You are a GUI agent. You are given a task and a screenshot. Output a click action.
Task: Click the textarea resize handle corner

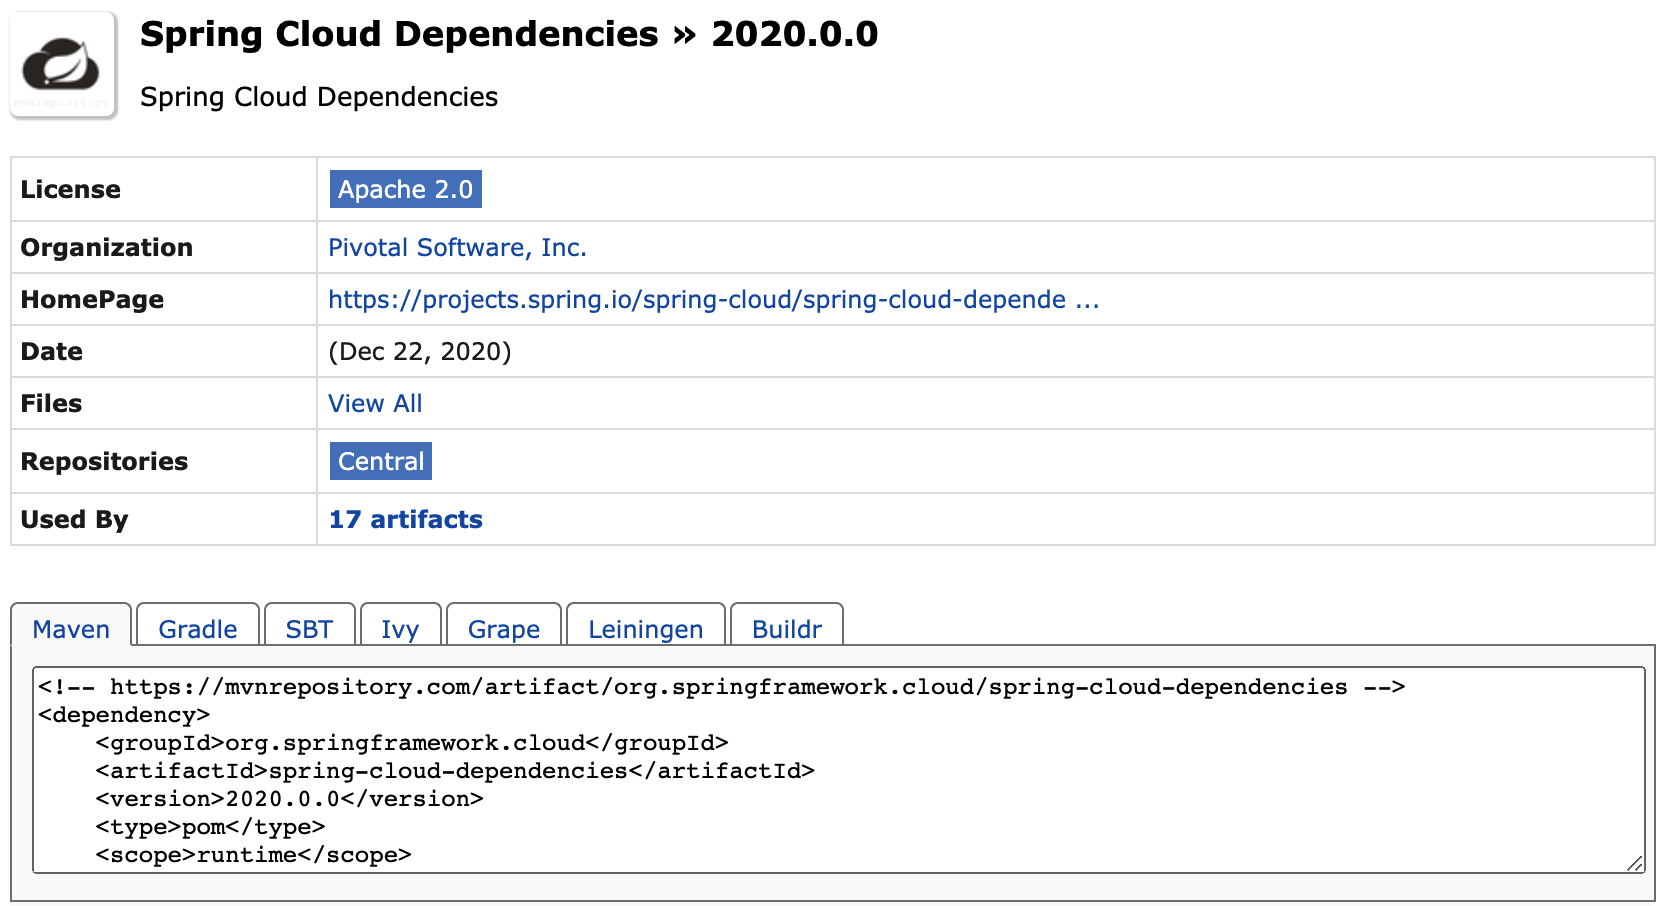1635,863
